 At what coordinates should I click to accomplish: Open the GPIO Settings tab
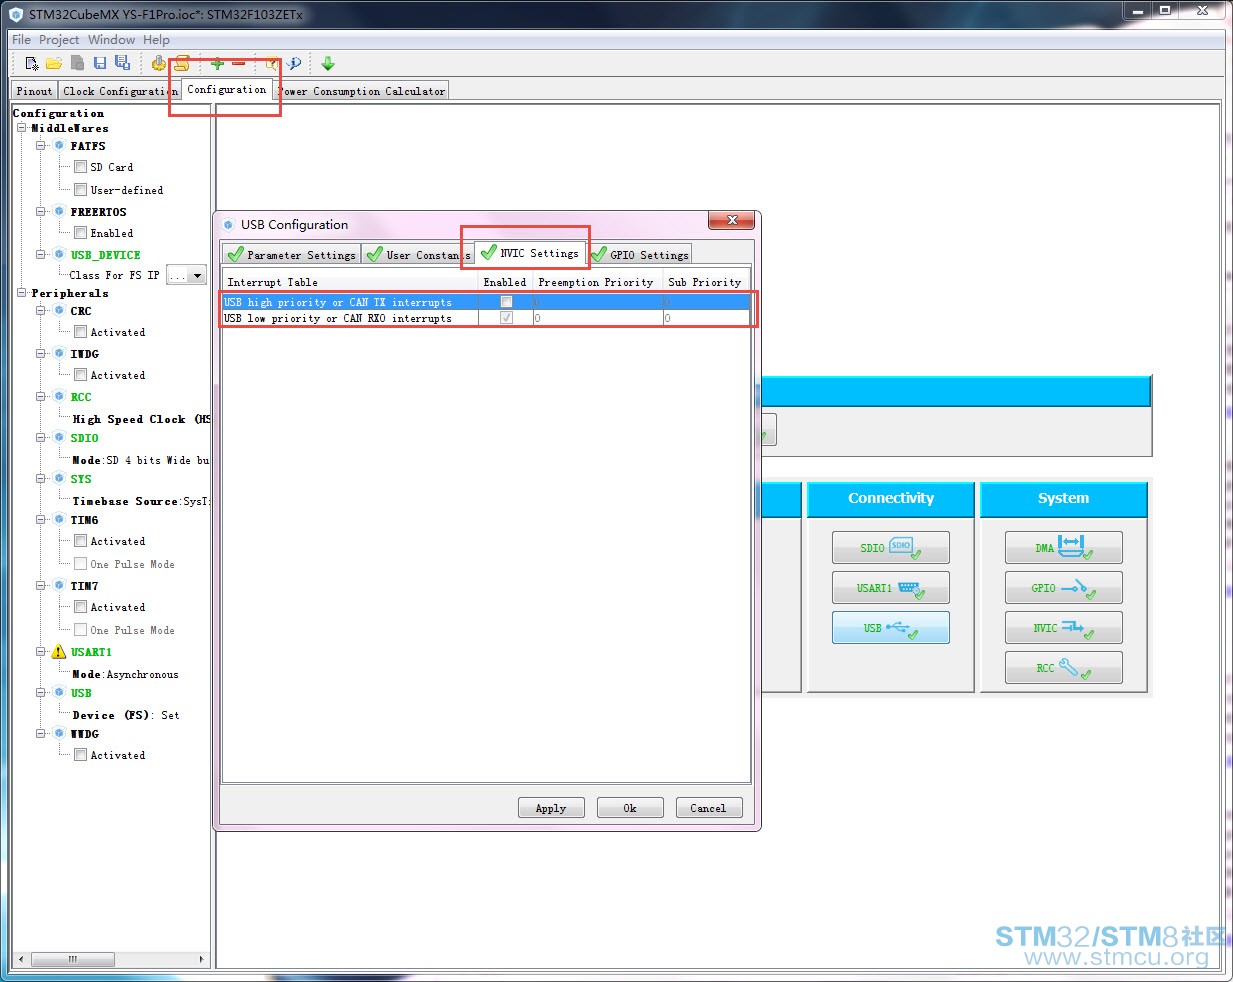pos(640,255)
